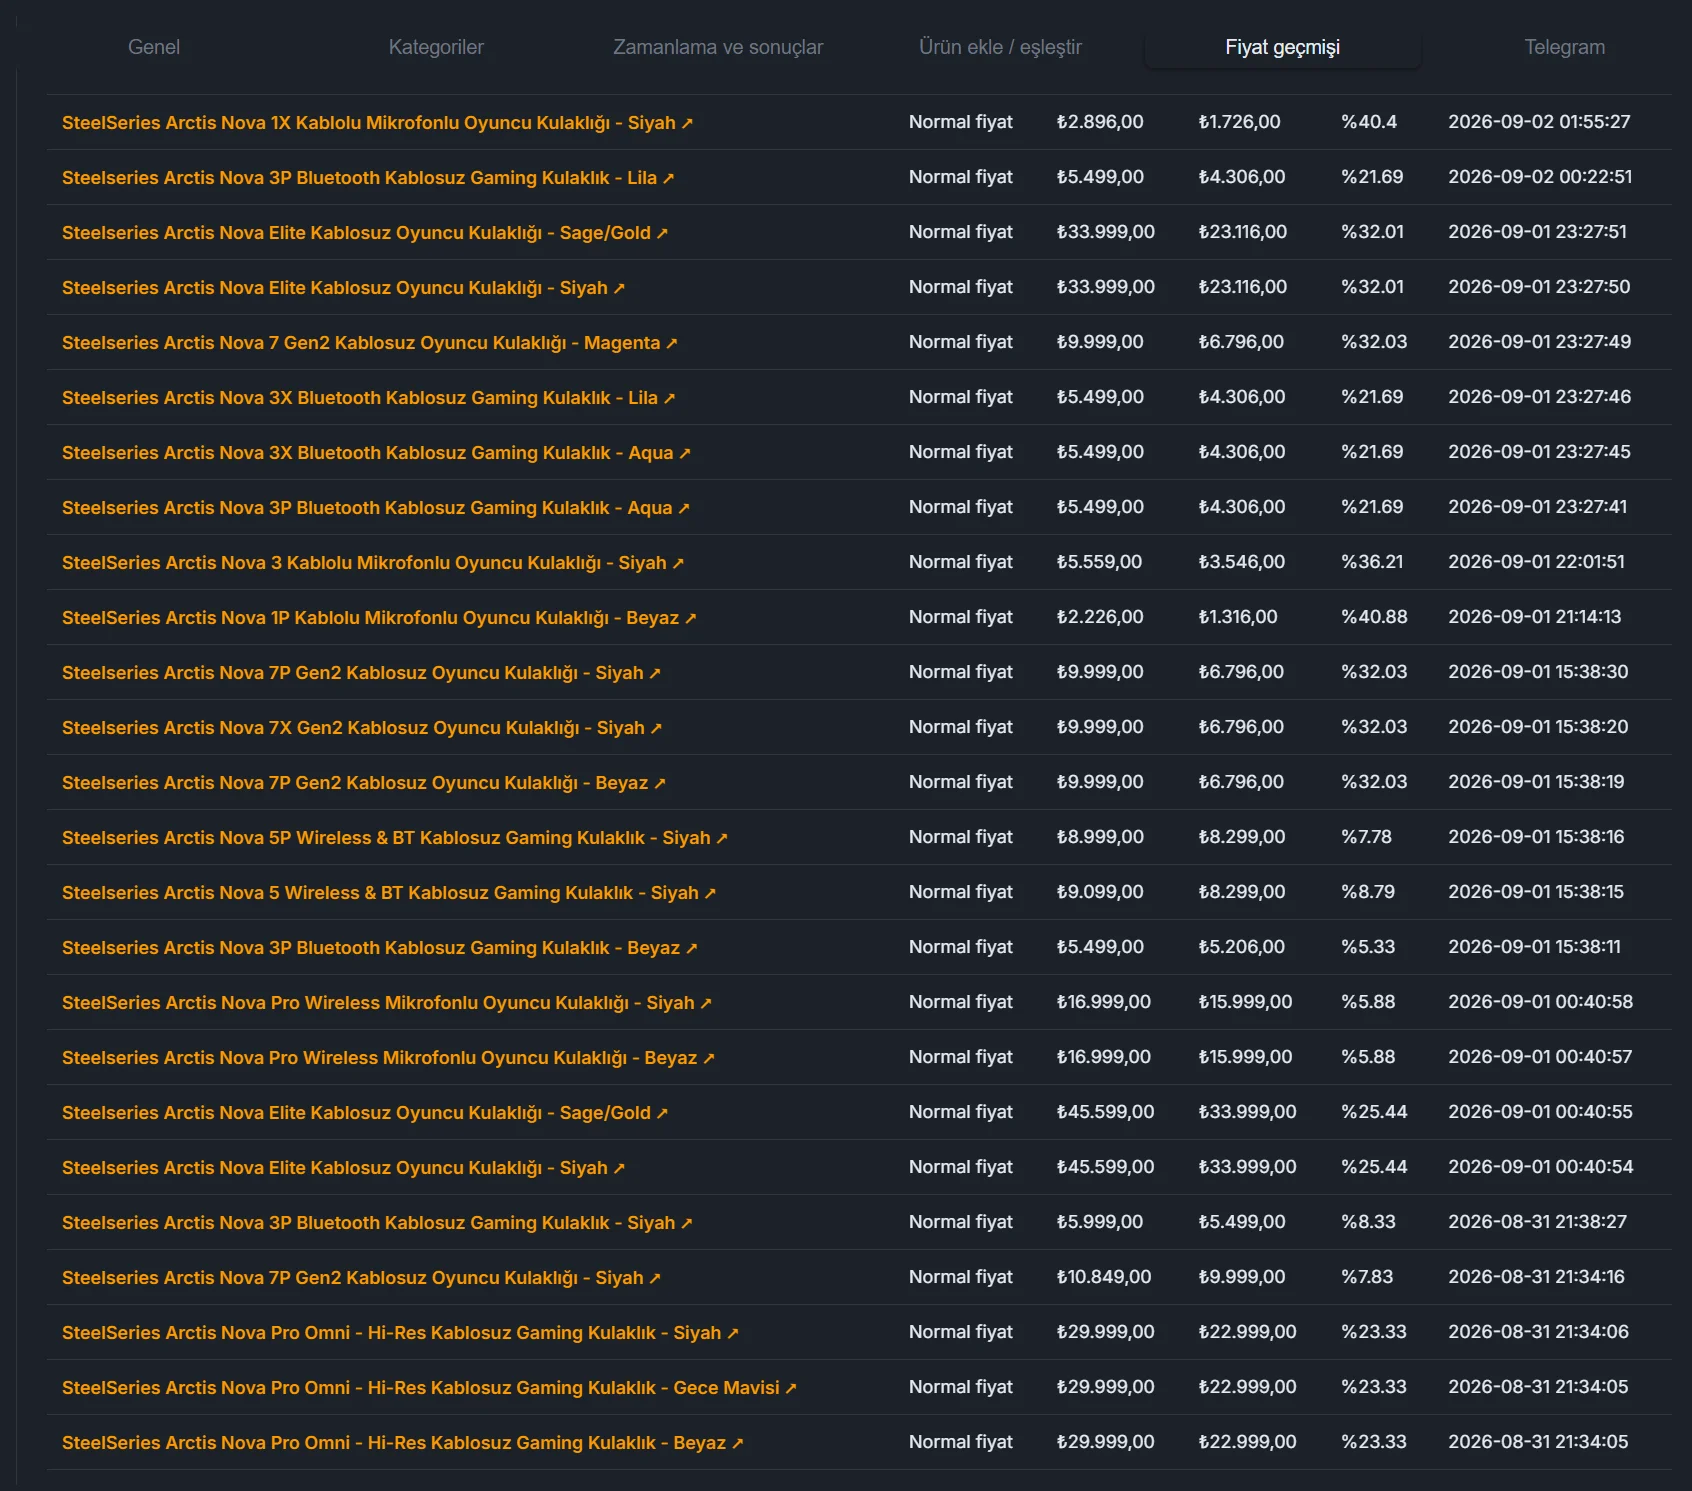Click the ₺1.726,00 price value
The height and width of the screenshot is (1491, 1692).
coord(1240,122)
